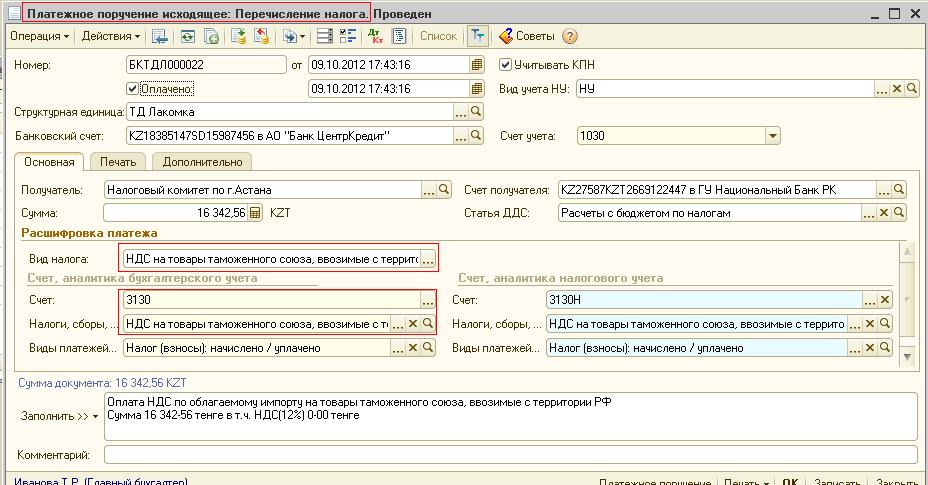Open the Действия dropdown menu
The image size is (928, 485).
coord(110,36)
